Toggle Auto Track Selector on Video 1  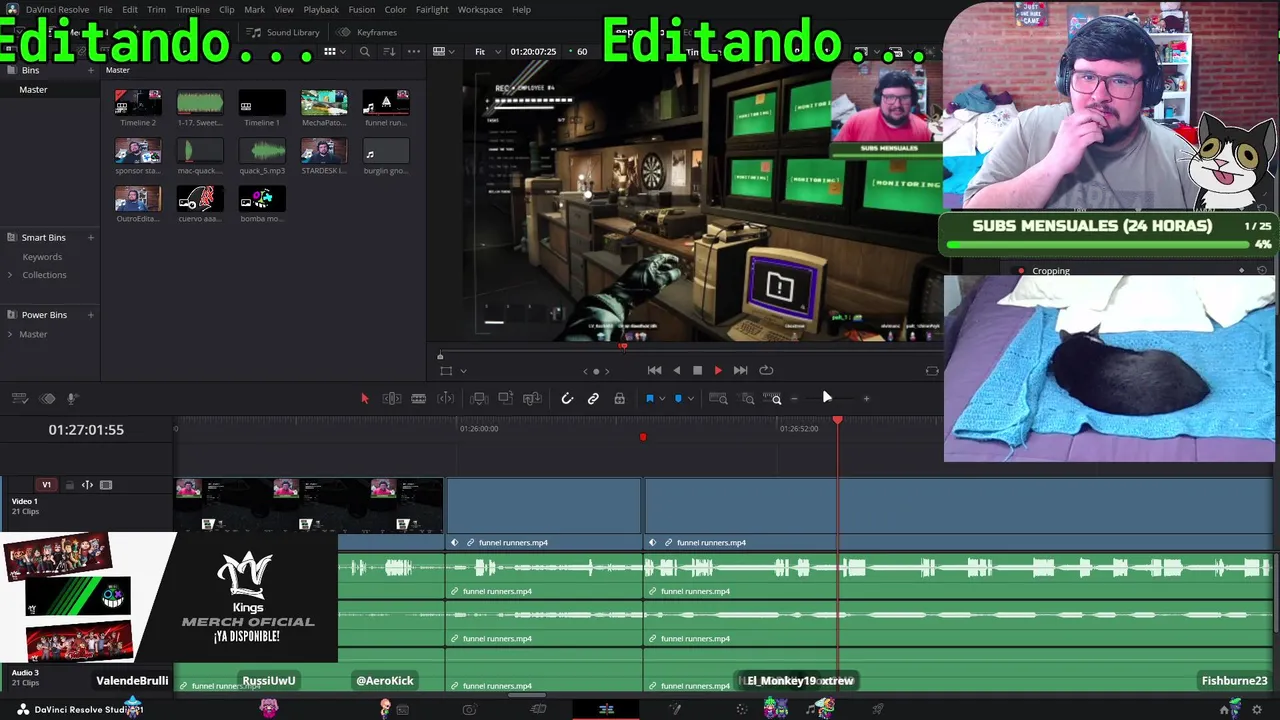tap(87, 485)
